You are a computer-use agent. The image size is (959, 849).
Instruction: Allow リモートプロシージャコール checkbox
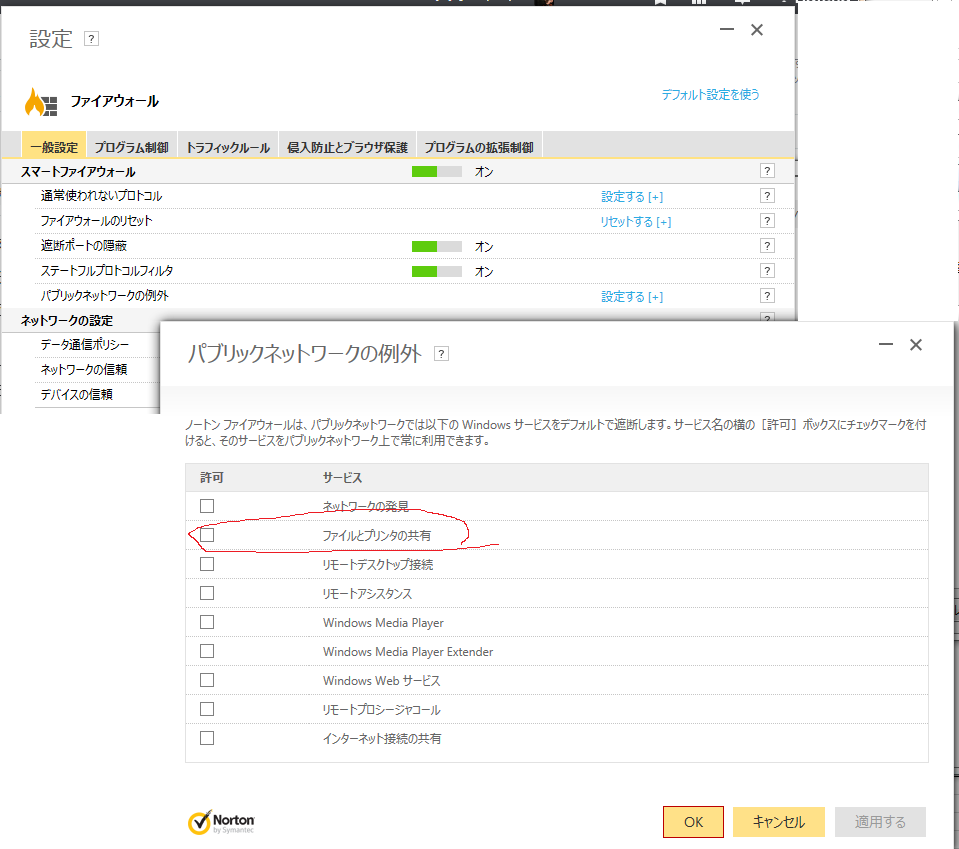pos(207,710)
